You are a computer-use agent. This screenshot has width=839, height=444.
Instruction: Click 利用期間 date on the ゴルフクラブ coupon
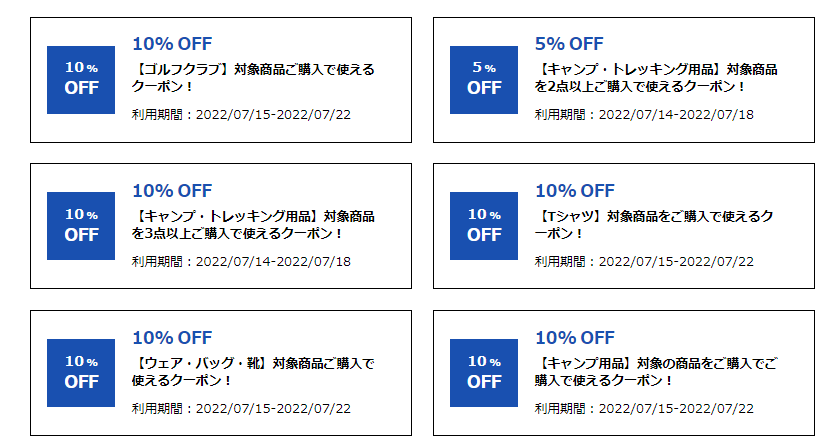[x=241, y=114]
